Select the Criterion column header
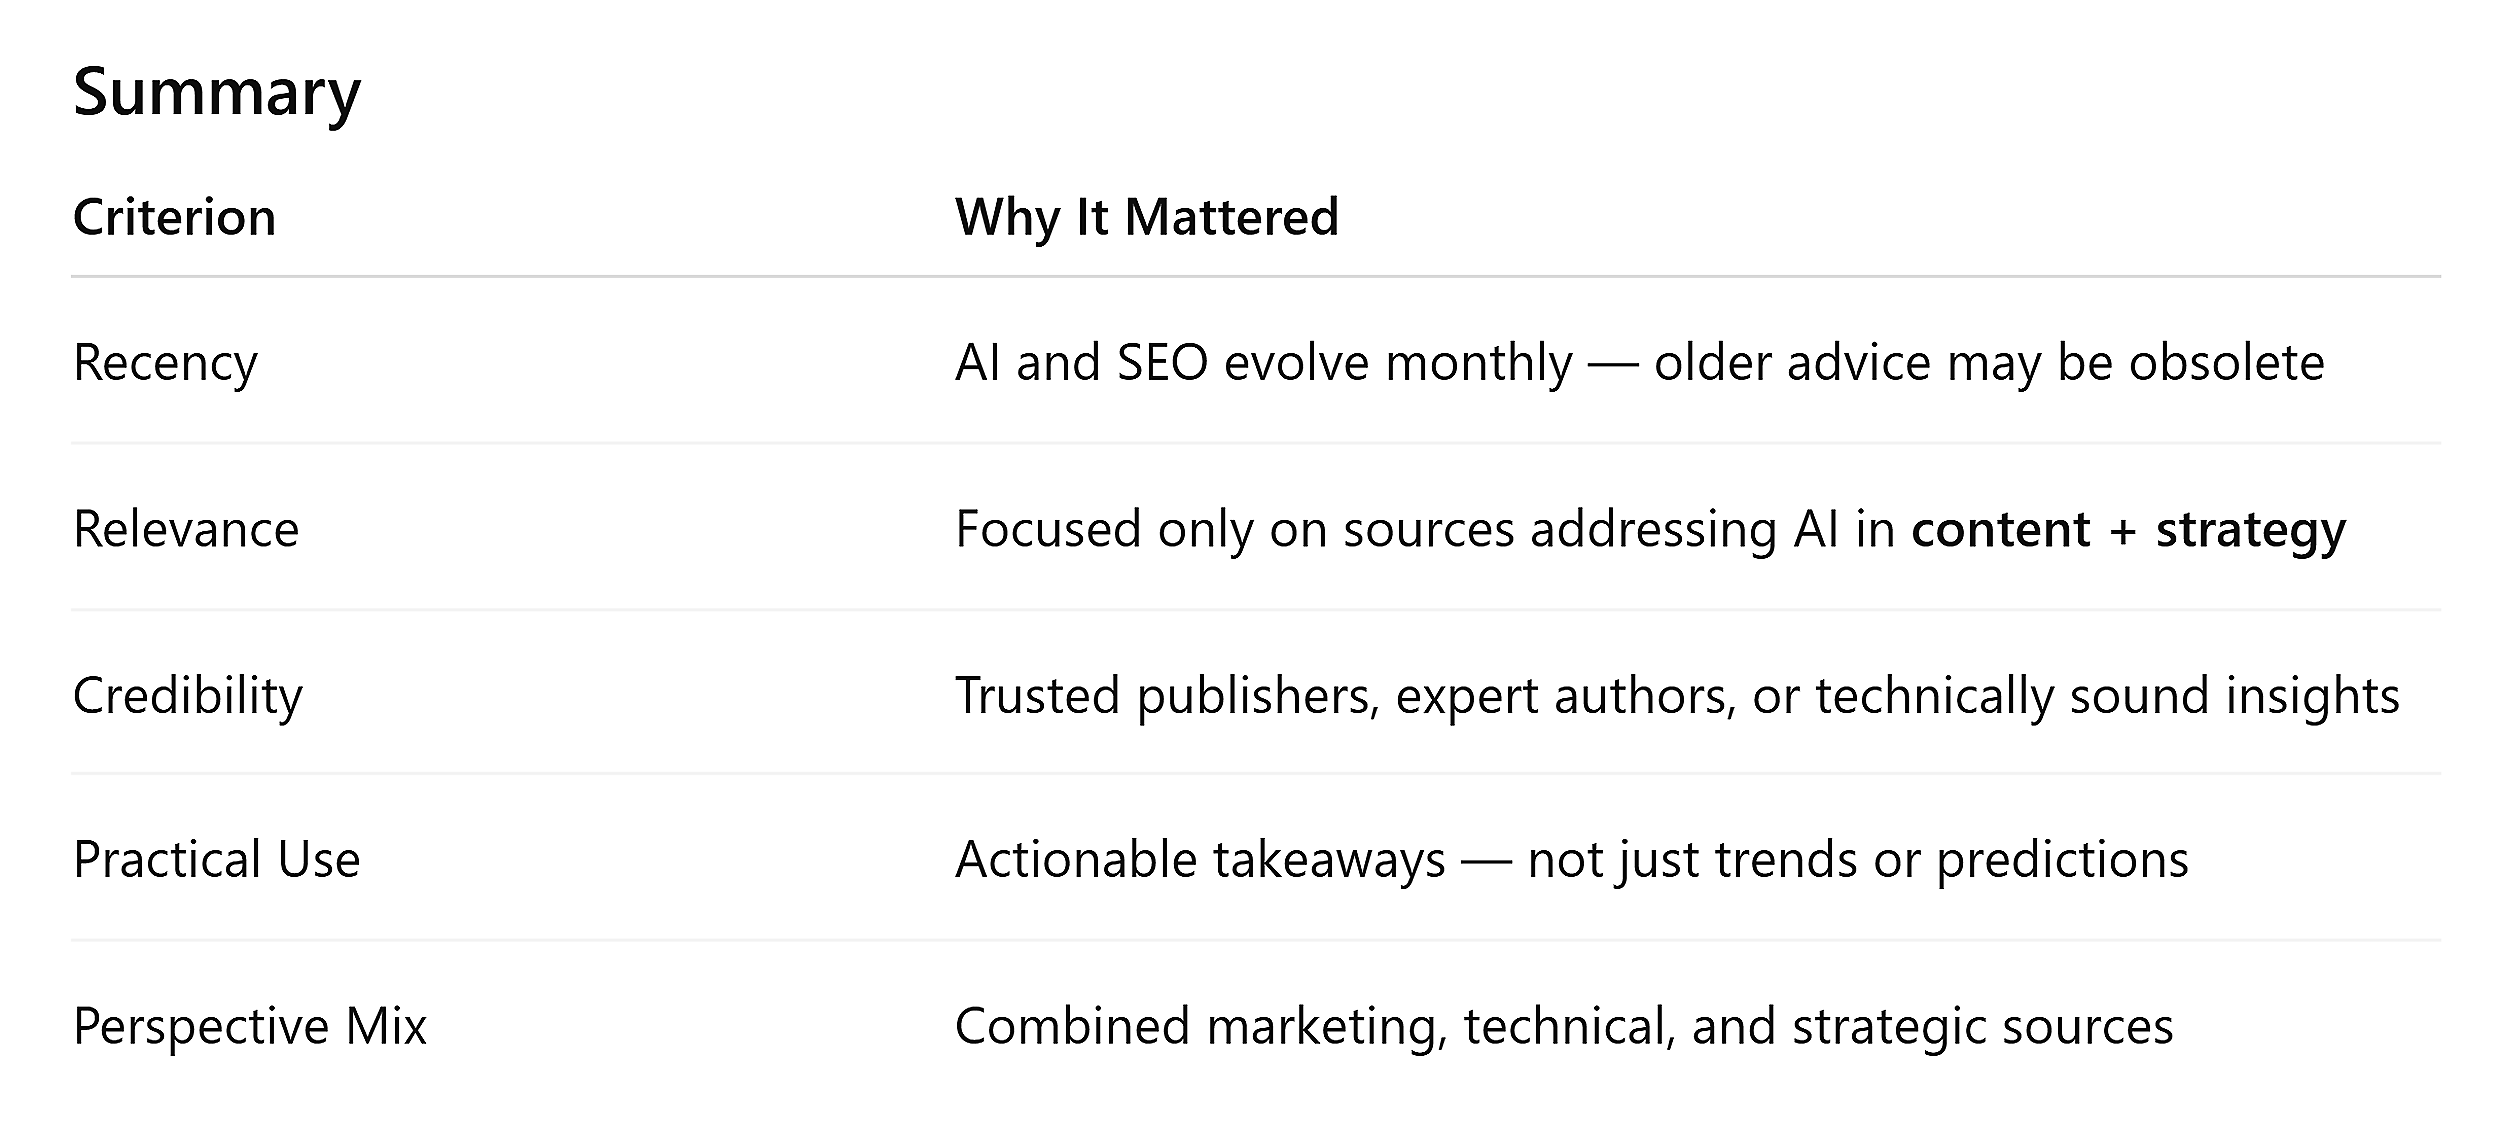Image resolution: width=2500 pixels, height=1128 pixels. [174, 217]
